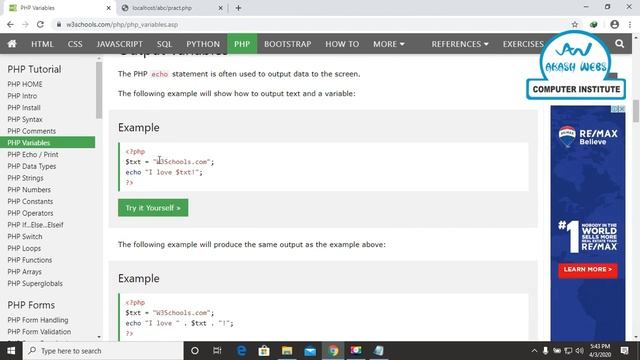Click the sidebar menu scrollbar thumb
The image size is (640, 360).
point(99,90)
